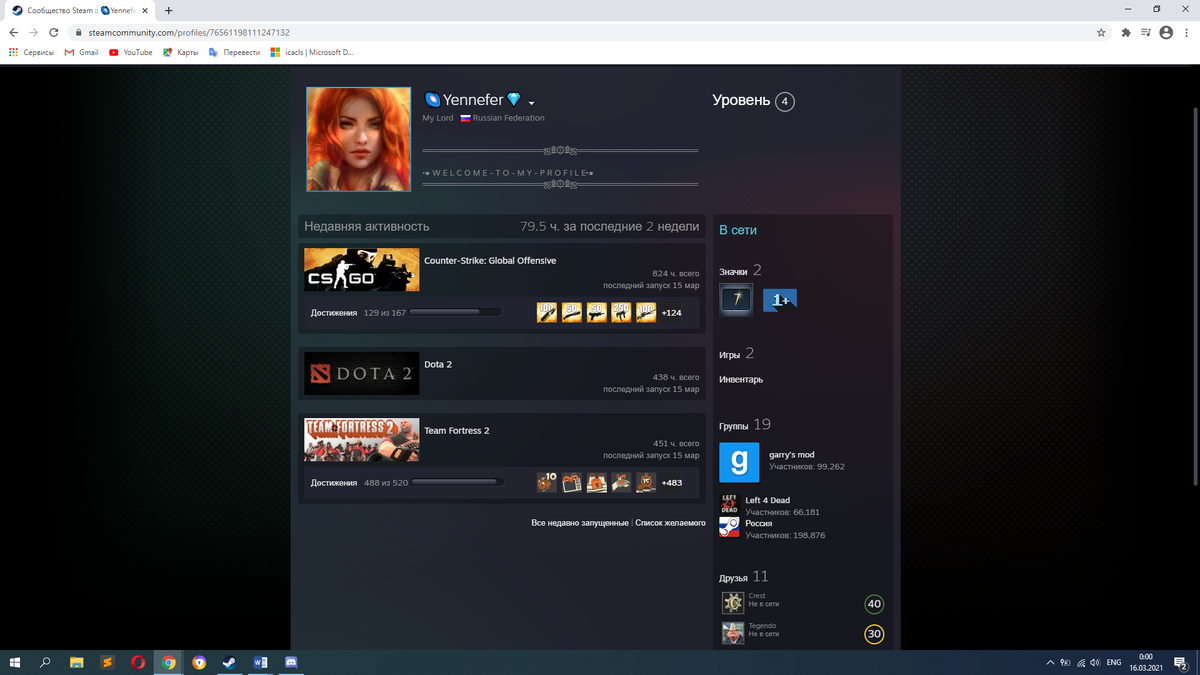
Task: Click Crest's level 40 badge
Action: pyautogui.click(x=874, y=604)
